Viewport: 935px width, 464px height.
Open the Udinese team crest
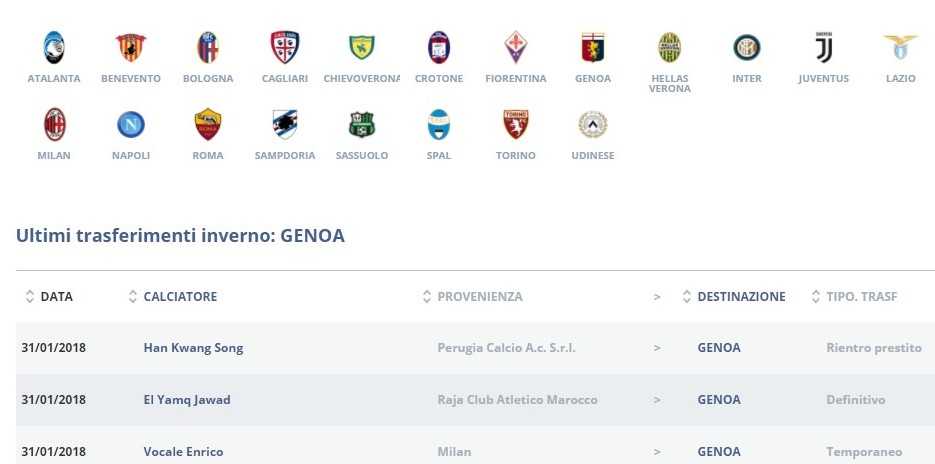click(x=592, y=124)
